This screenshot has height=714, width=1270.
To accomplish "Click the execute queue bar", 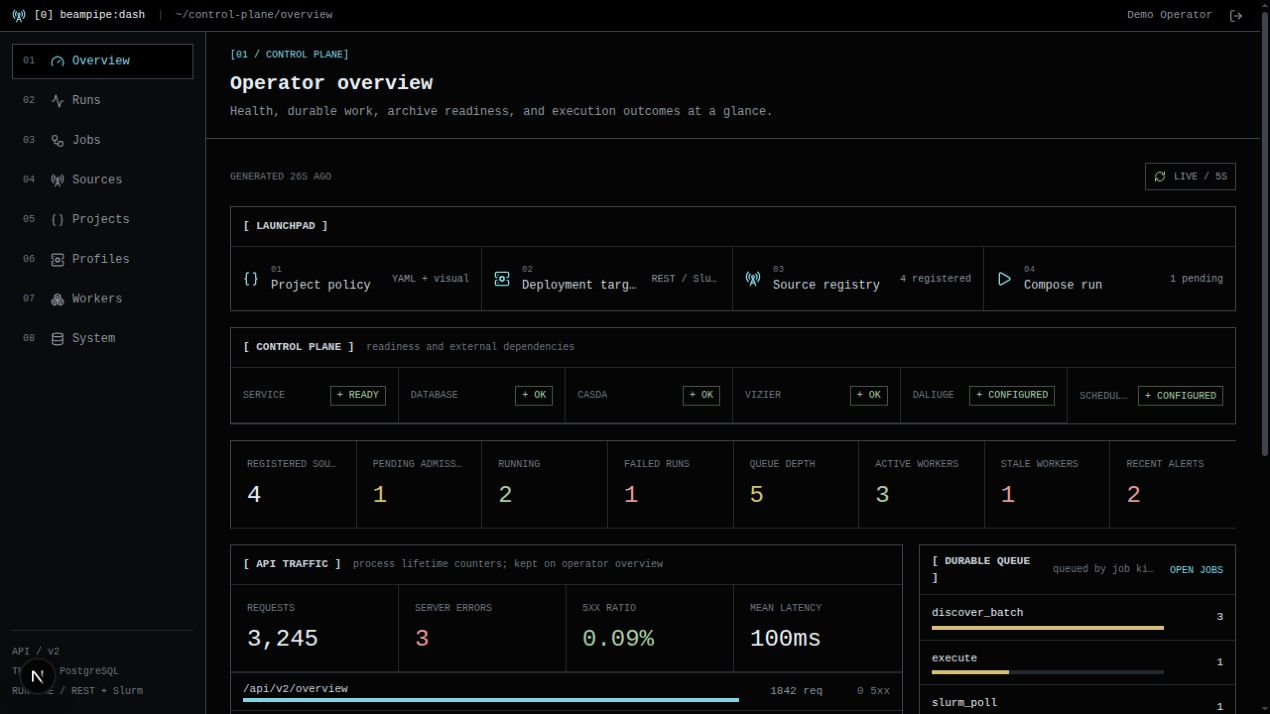I will 1047,672.
